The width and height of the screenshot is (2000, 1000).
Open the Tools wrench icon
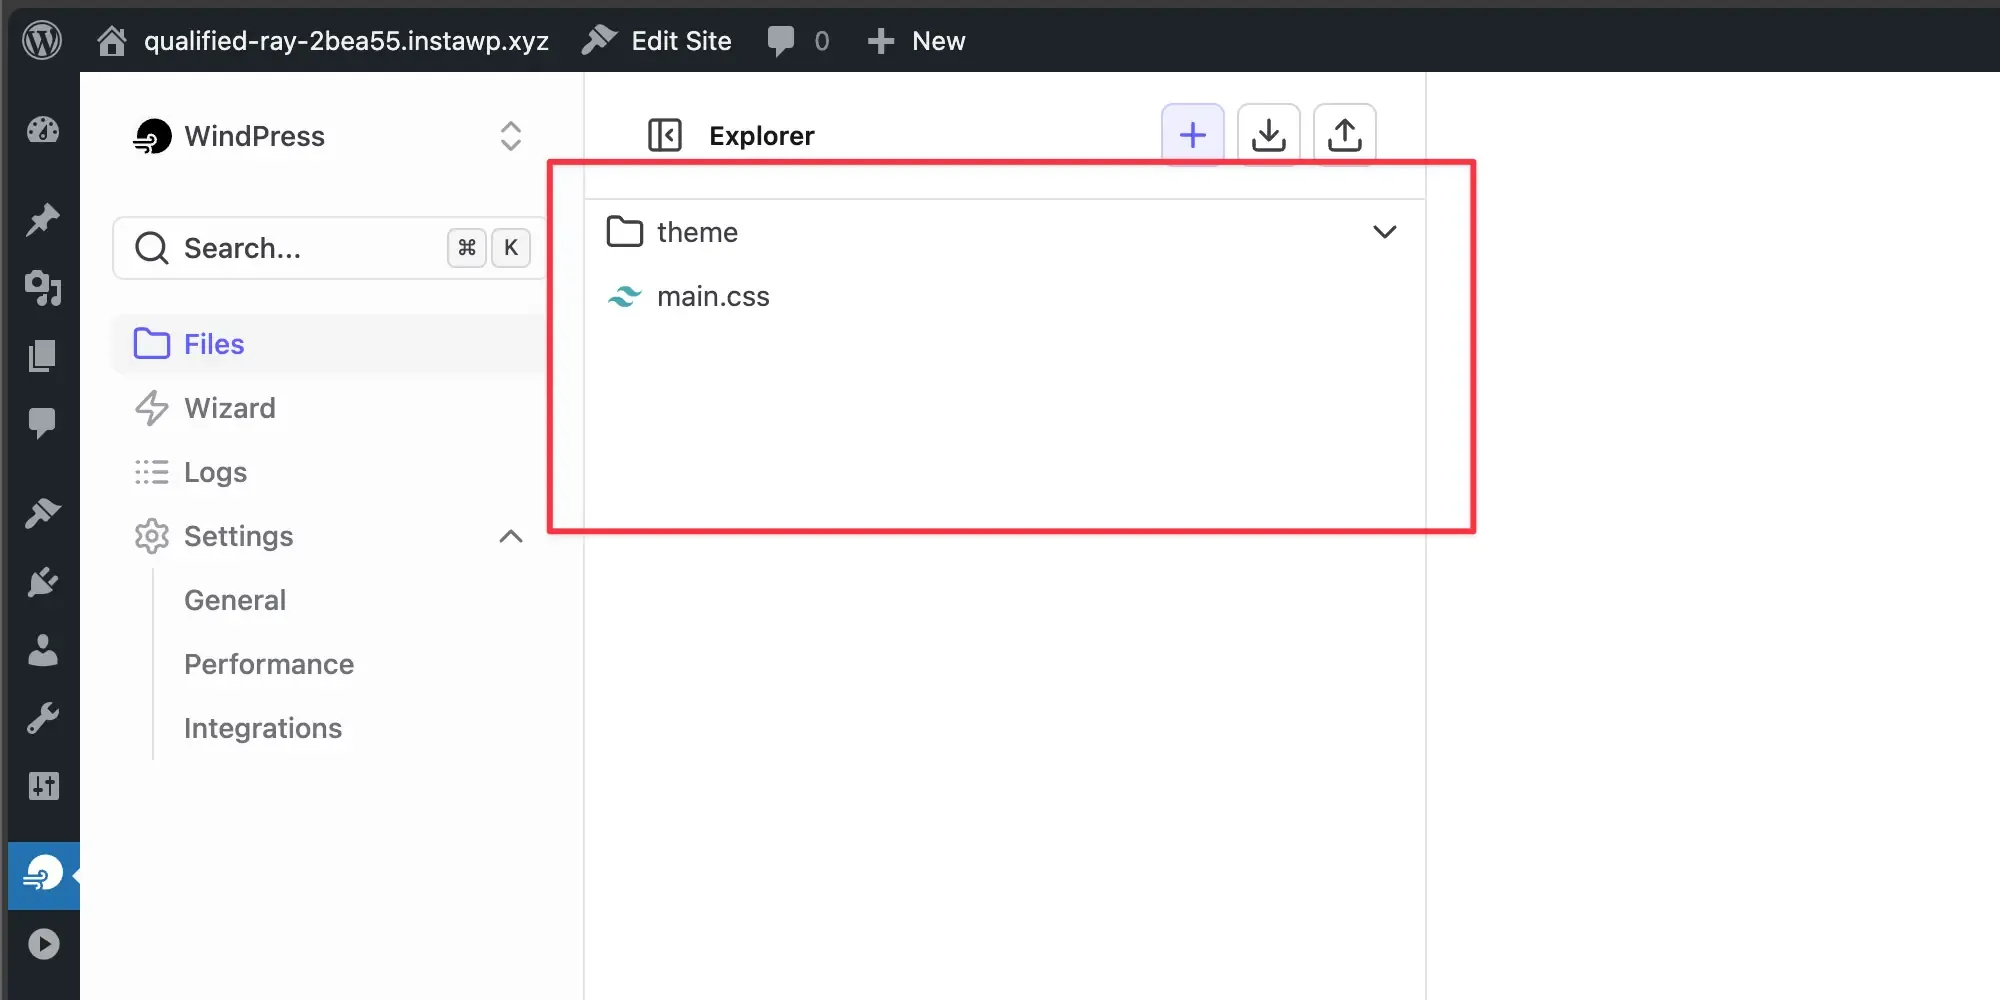pyautogui.click(x=42, y=718)
